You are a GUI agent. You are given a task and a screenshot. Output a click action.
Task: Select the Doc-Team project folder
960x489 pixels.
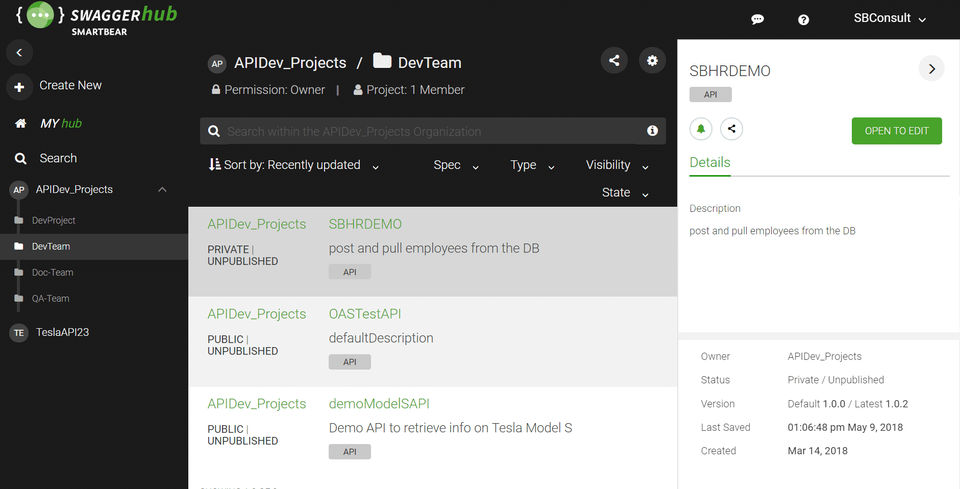(x=52, y=272)
